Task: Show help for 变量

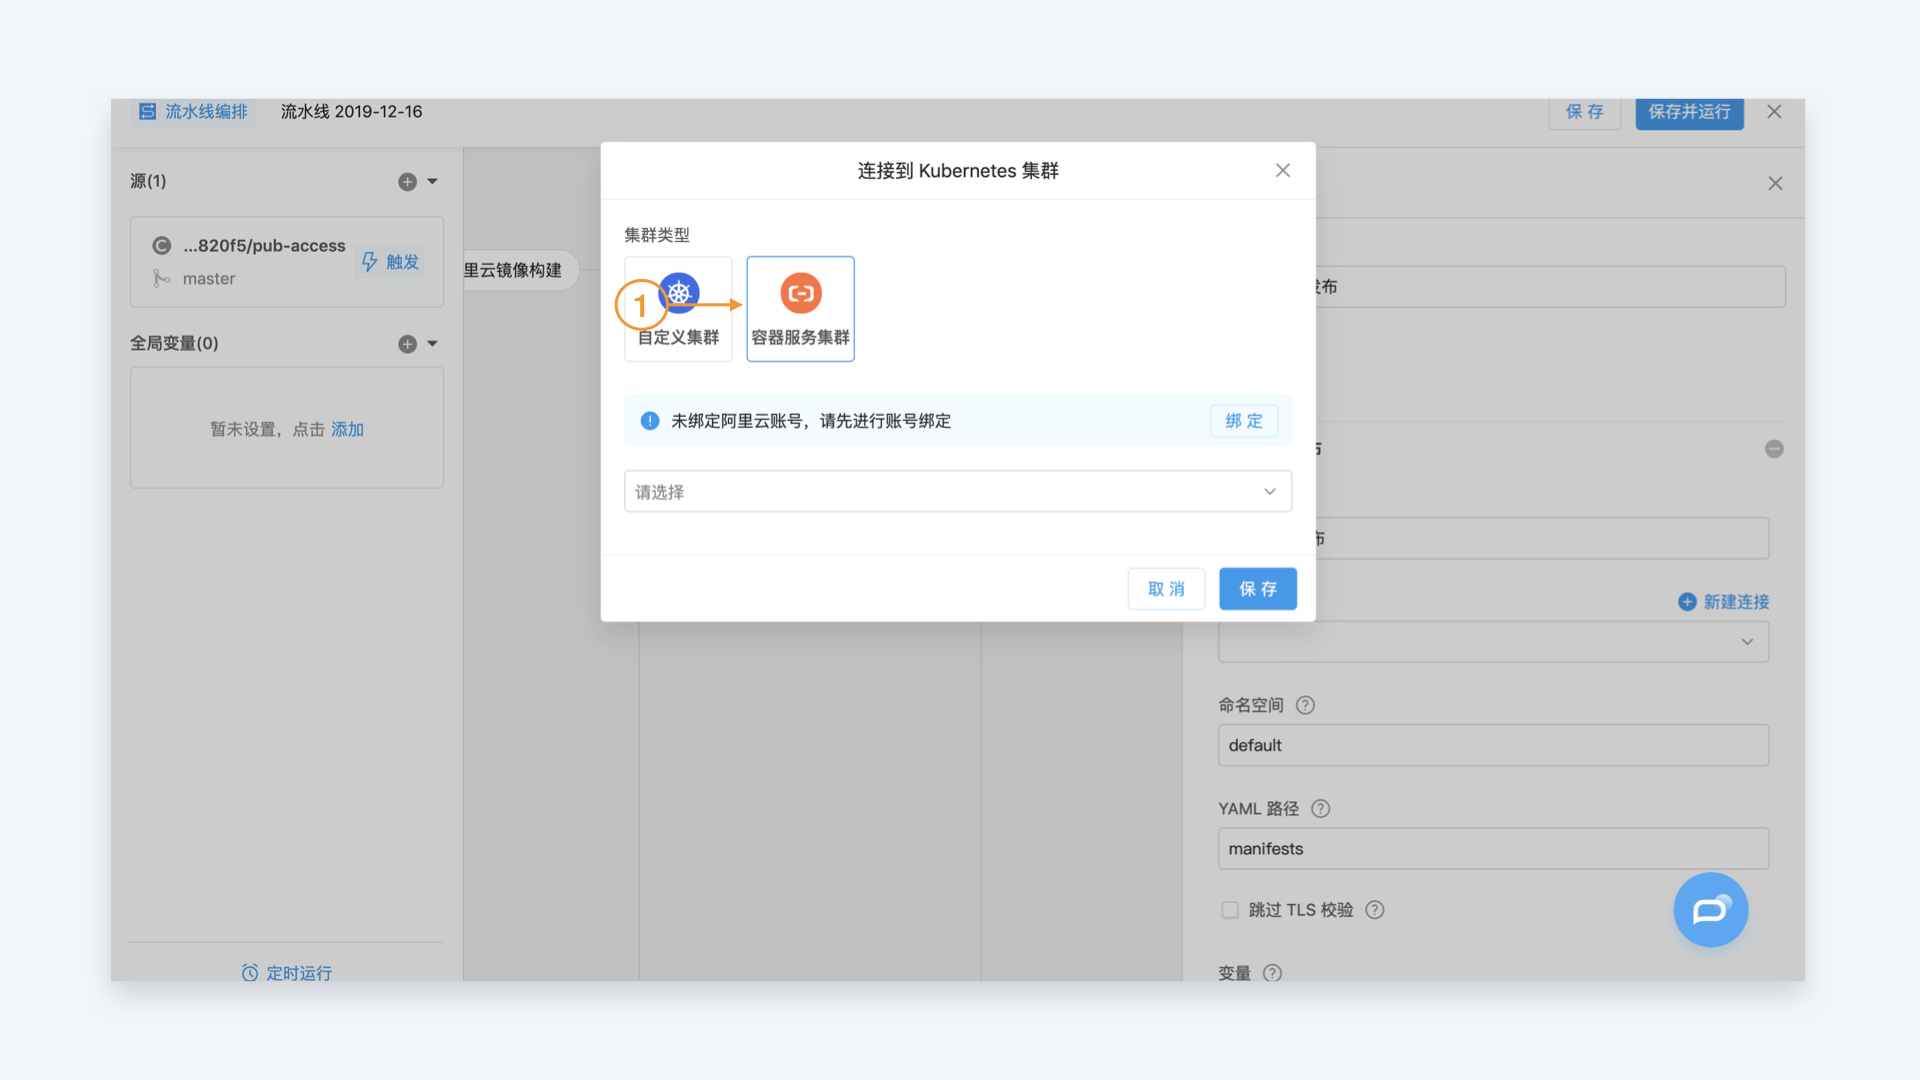Action: [1272, 973]
